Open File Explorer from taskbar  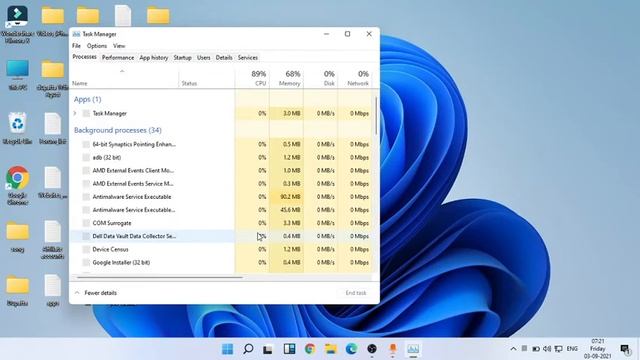click(331, 349)
